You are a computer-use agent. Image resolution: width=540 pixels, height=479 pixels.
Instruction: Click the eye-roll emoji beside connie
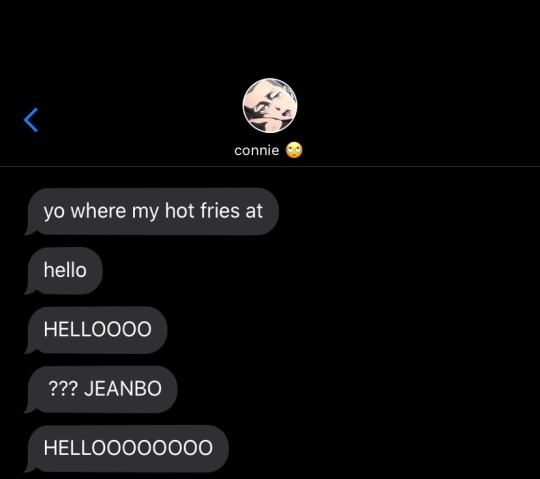294,150
